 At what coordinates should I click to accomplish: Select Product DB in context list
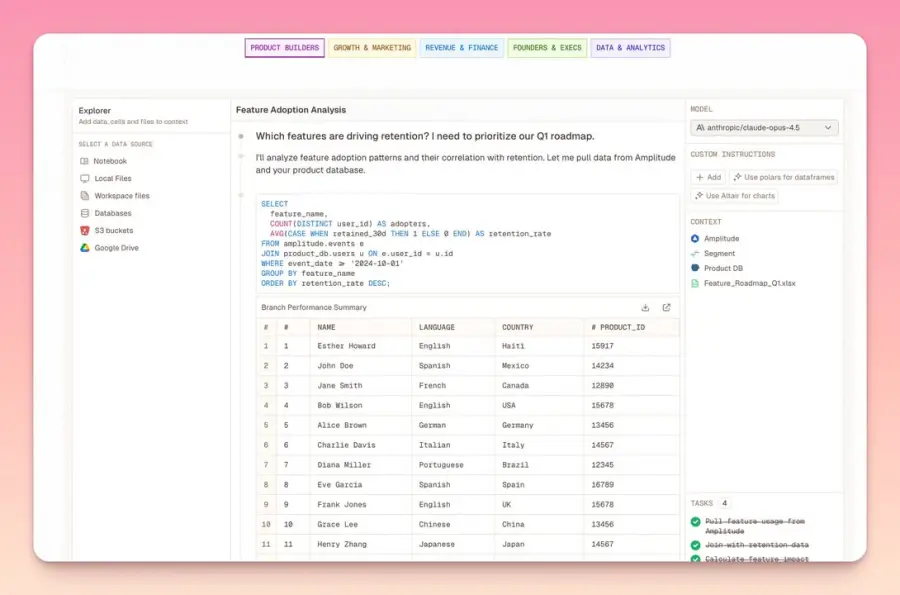(x=723, y=269)
